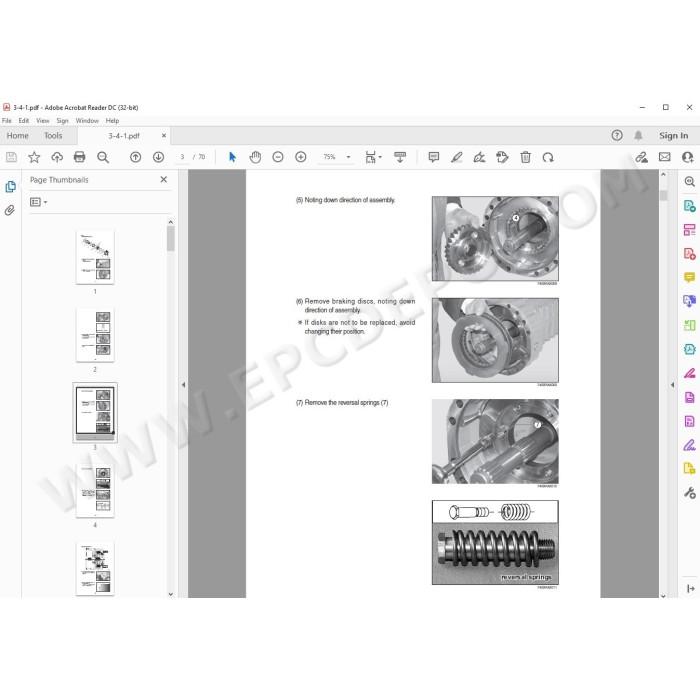Click the stamp tool icon
Image resolution: width=700 pixels, height=700 pixels.
pyautogui.click(x=502, y=157)
